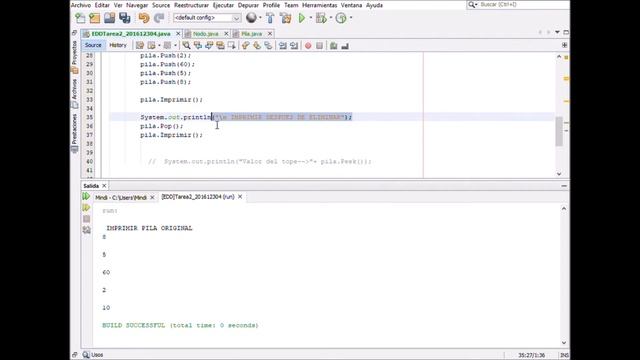Click the red Start Macro Recording icon
This screenshot has width=640, height=360.
308,46
